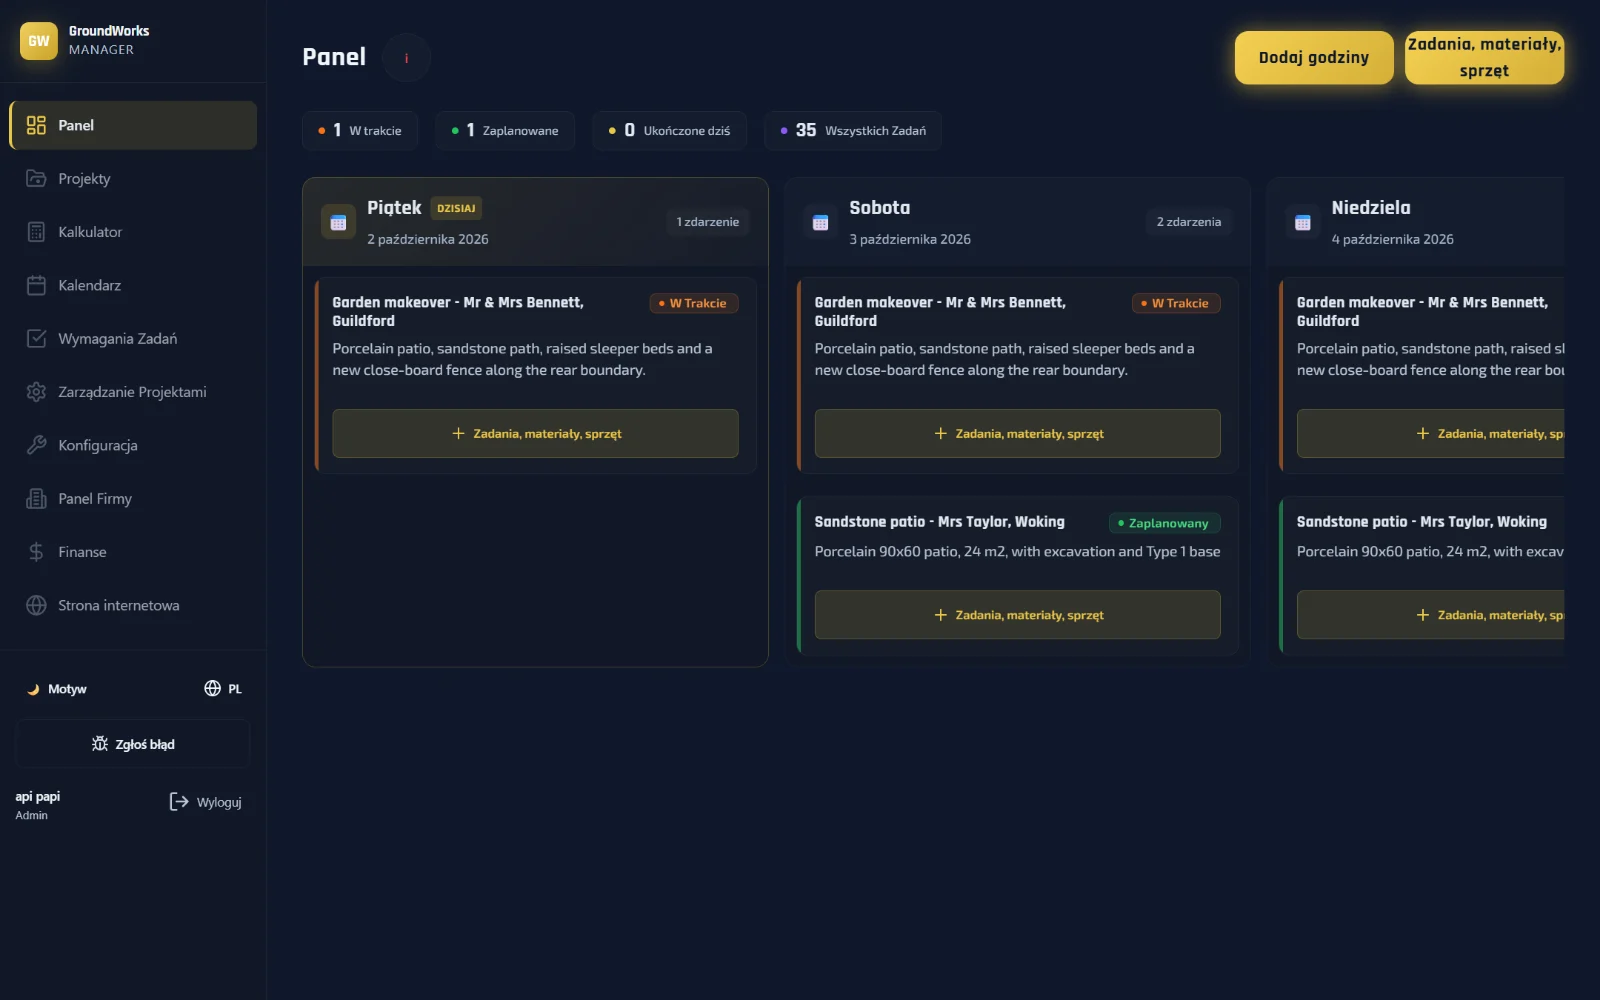Click the calendar icon in Piątek header
This screenshot has height=1000, width=1600.
[x=338, y=222]
